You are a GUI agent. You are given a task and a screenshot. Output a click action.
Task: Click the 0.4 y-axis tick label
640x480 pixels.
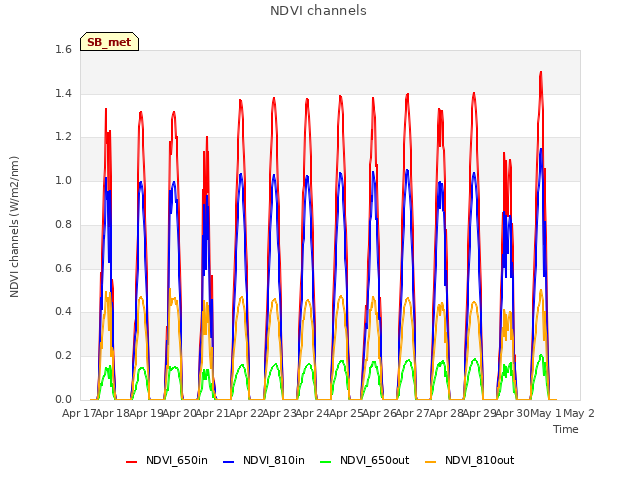click(x=63, y=312)
